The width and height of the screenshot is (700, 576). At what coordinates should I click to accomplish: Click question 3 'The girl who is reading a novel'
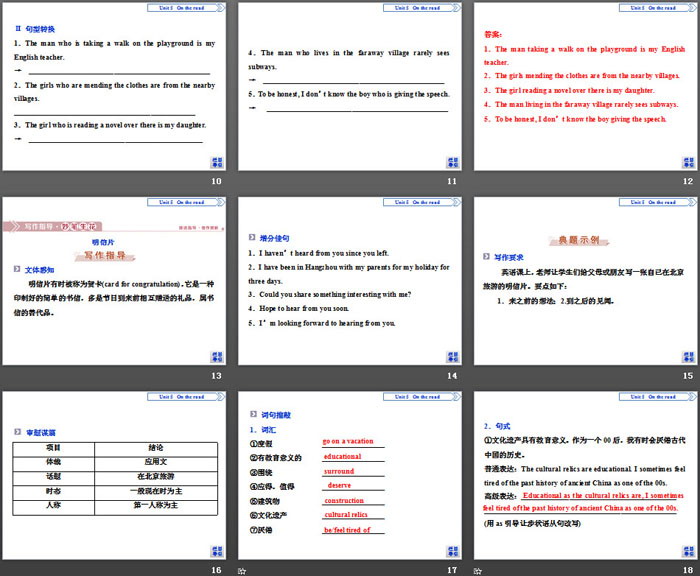110,125
